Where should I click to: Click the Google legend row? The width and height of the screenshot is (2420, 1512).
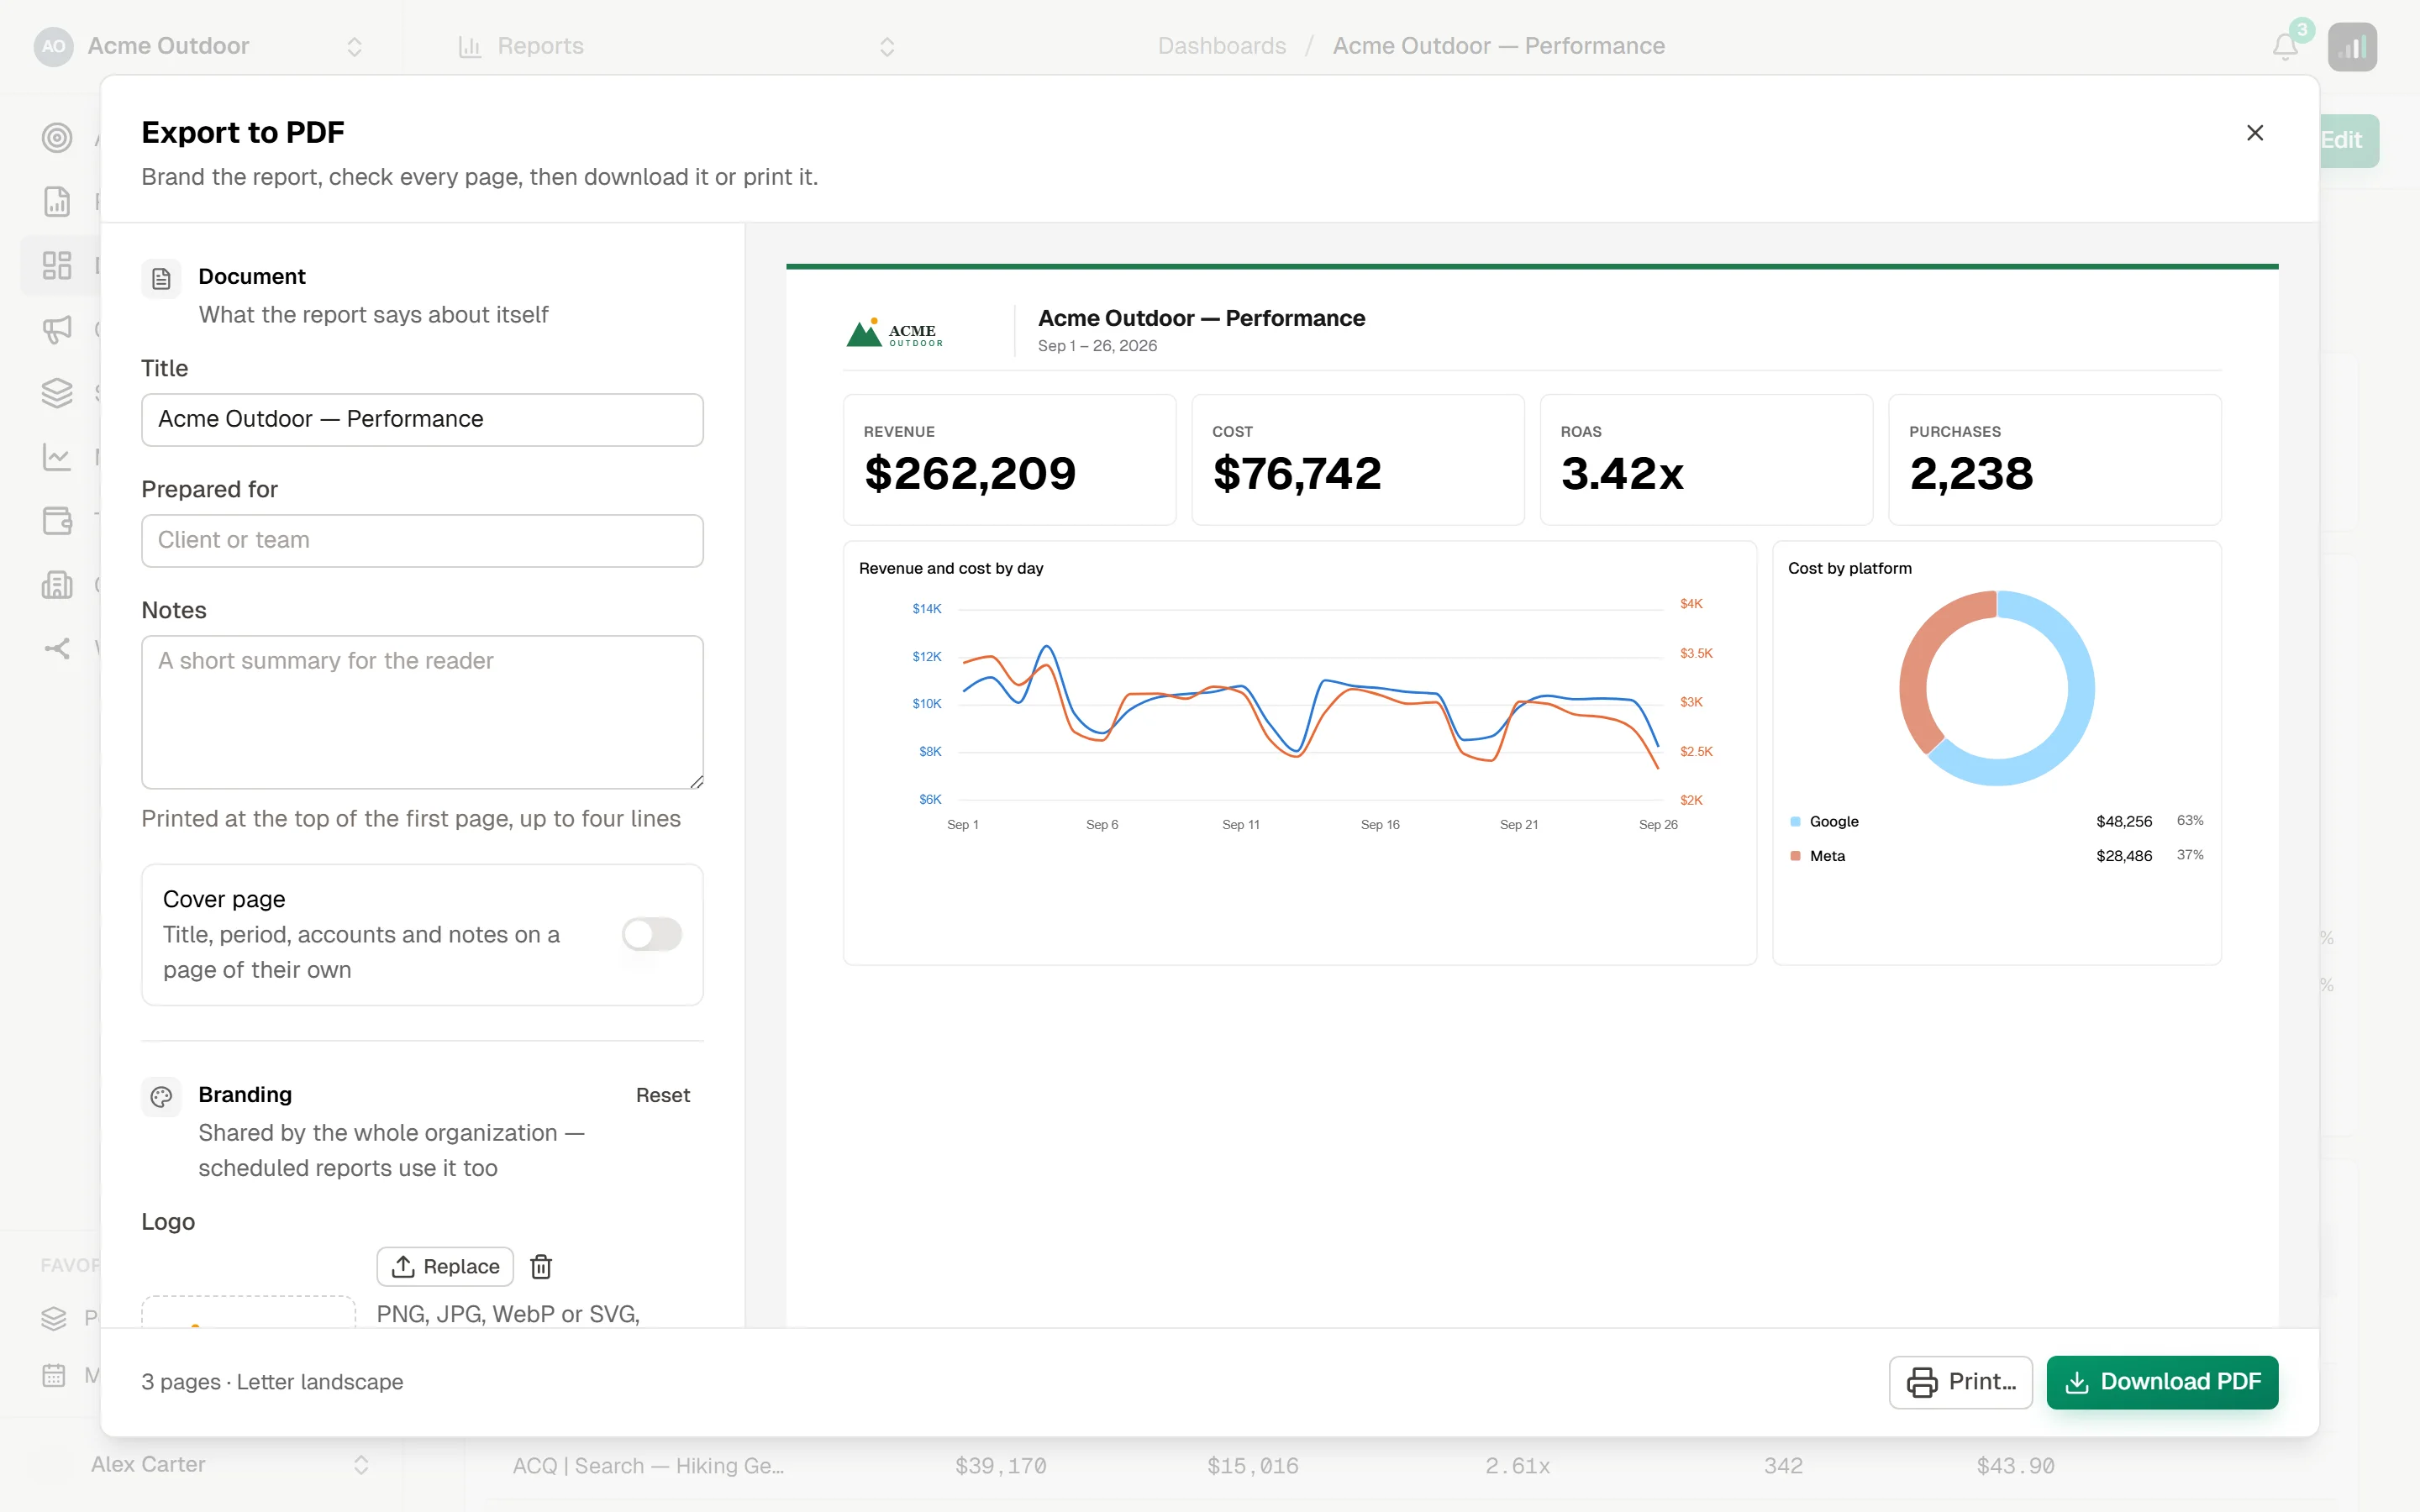(x=1996, y=821)
